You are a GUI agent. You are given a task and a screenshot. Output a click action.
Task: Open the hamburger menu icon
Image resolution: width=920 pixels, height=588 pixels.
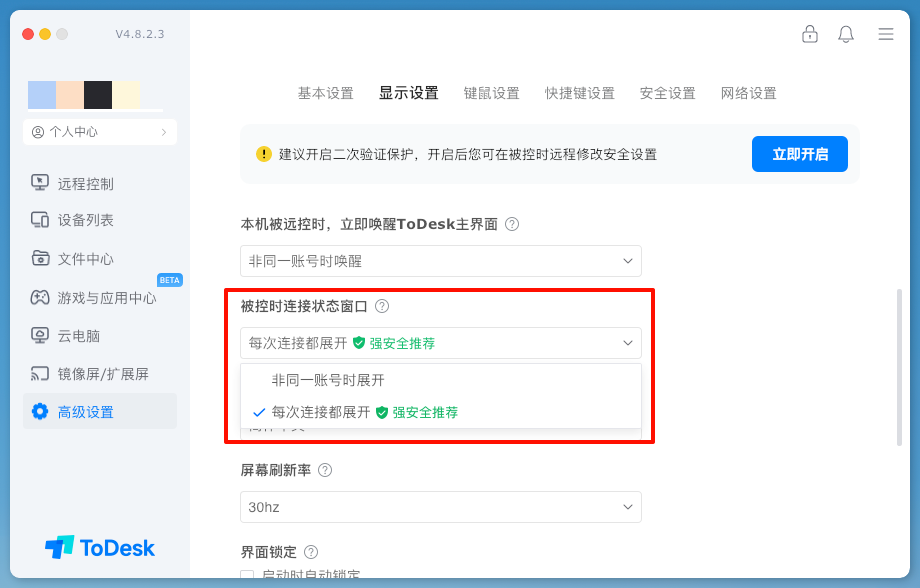click(886, 34)
